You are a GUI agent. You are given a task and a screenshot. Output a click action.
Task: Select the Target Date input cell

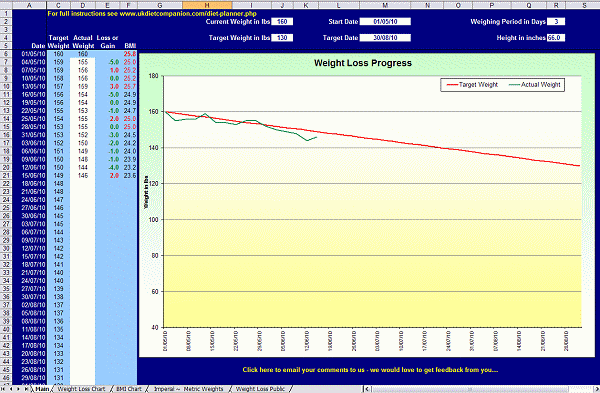tap(385, 38)
